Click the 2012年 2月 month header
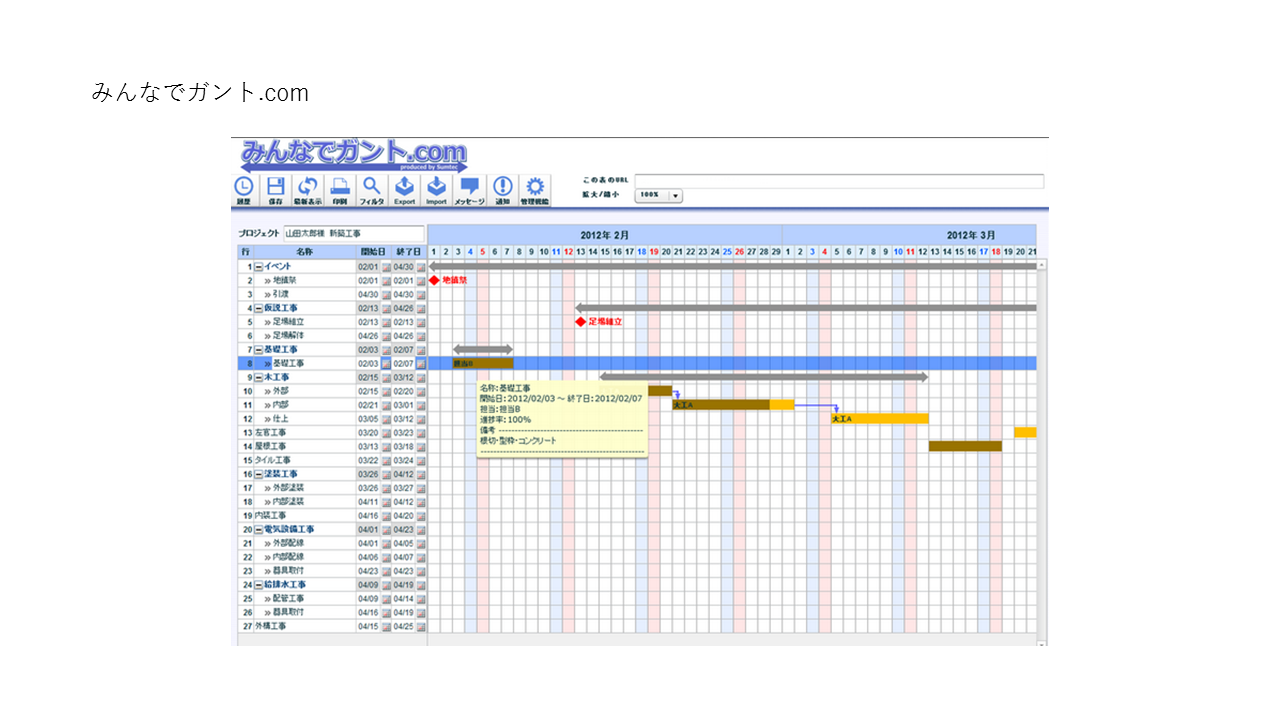Image resolution: width=1280 pixels, height=720 pixels. 605,235
